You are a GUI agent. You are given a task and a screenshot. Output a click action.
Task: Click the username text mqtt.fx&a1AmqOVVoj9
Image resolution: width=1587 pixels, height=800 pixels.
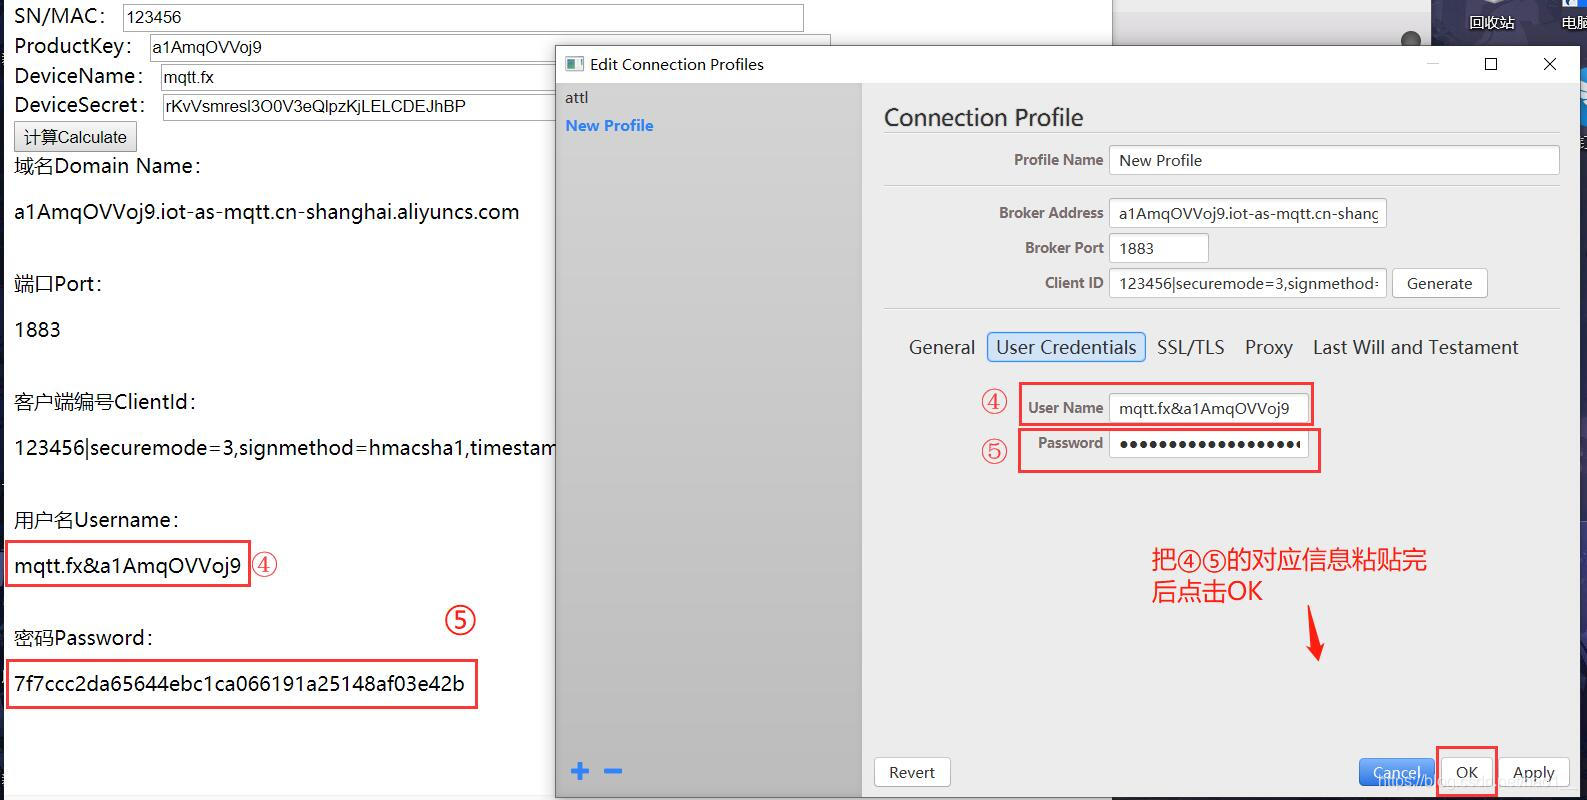click(128, 566)
